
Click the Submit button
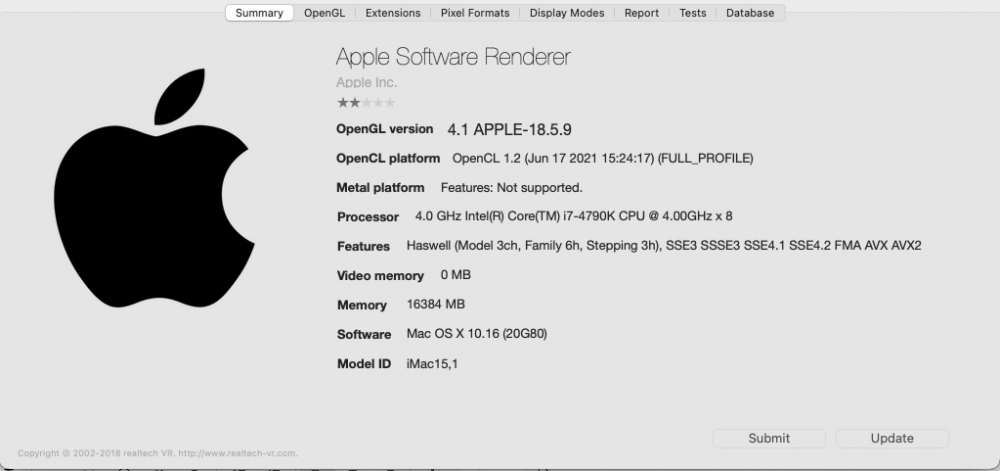(x=769, y=438)
